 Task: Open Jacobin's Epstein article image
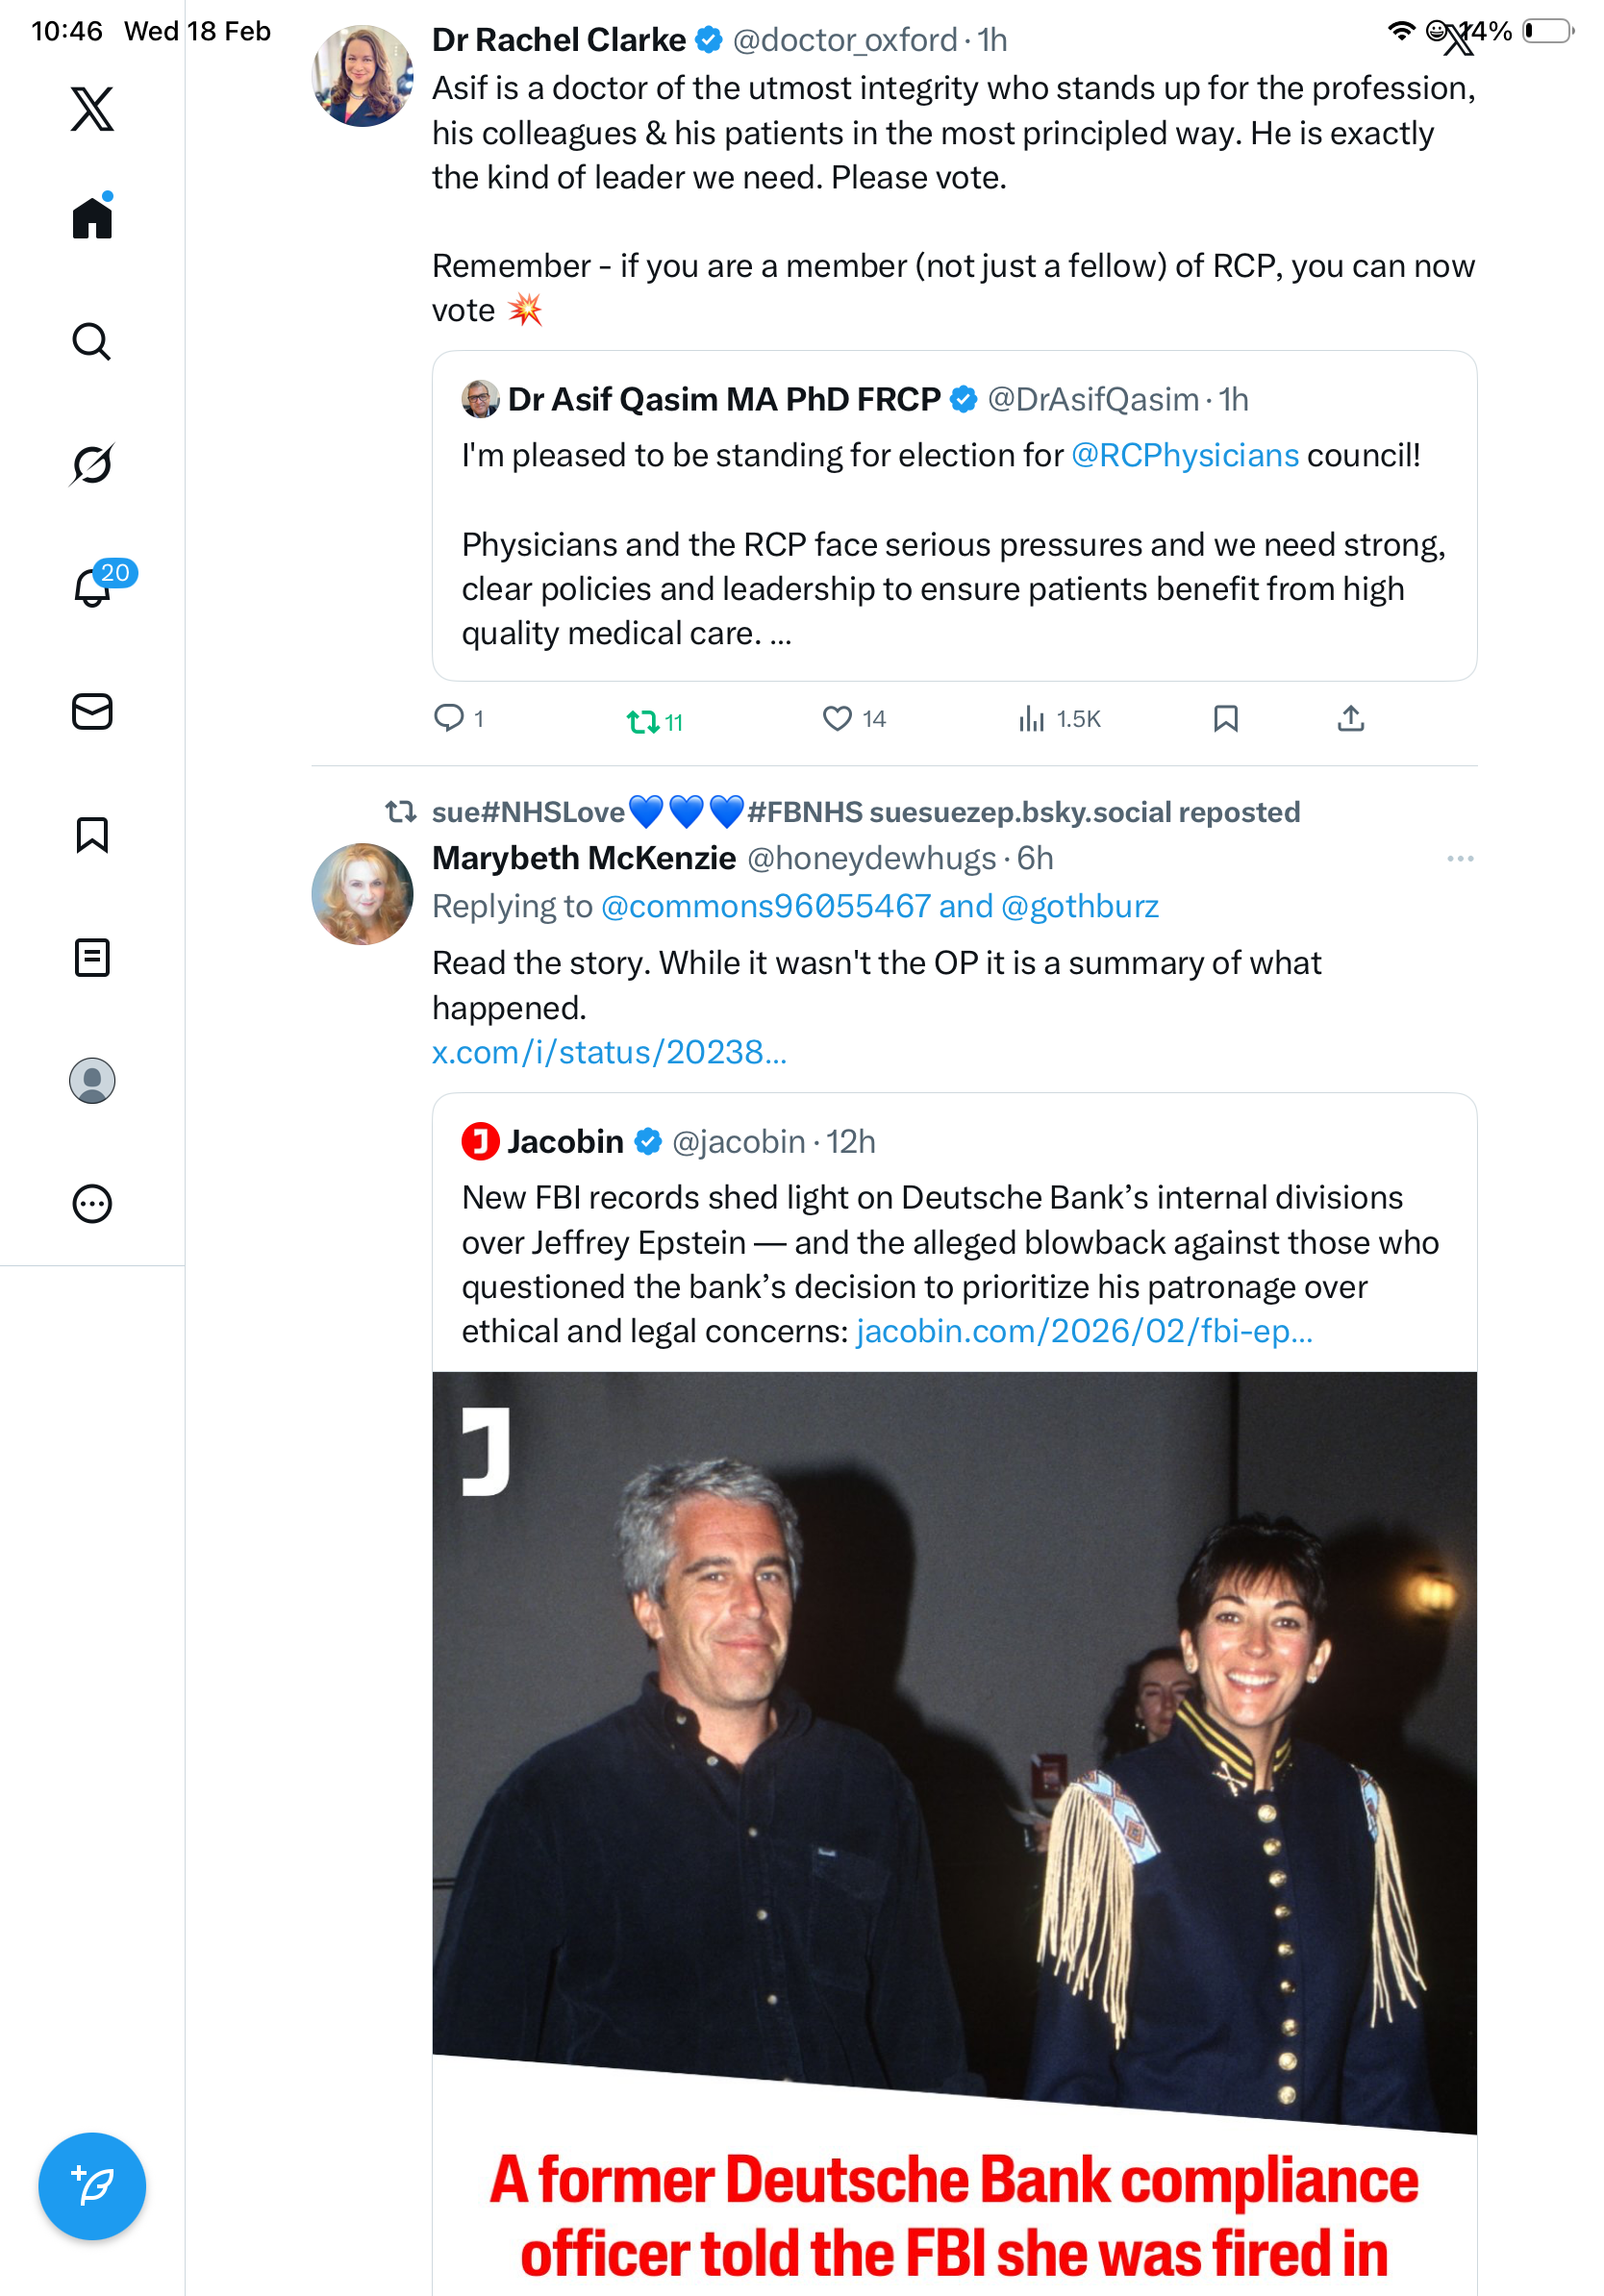pyautogui.click(x=954, y=1750)
